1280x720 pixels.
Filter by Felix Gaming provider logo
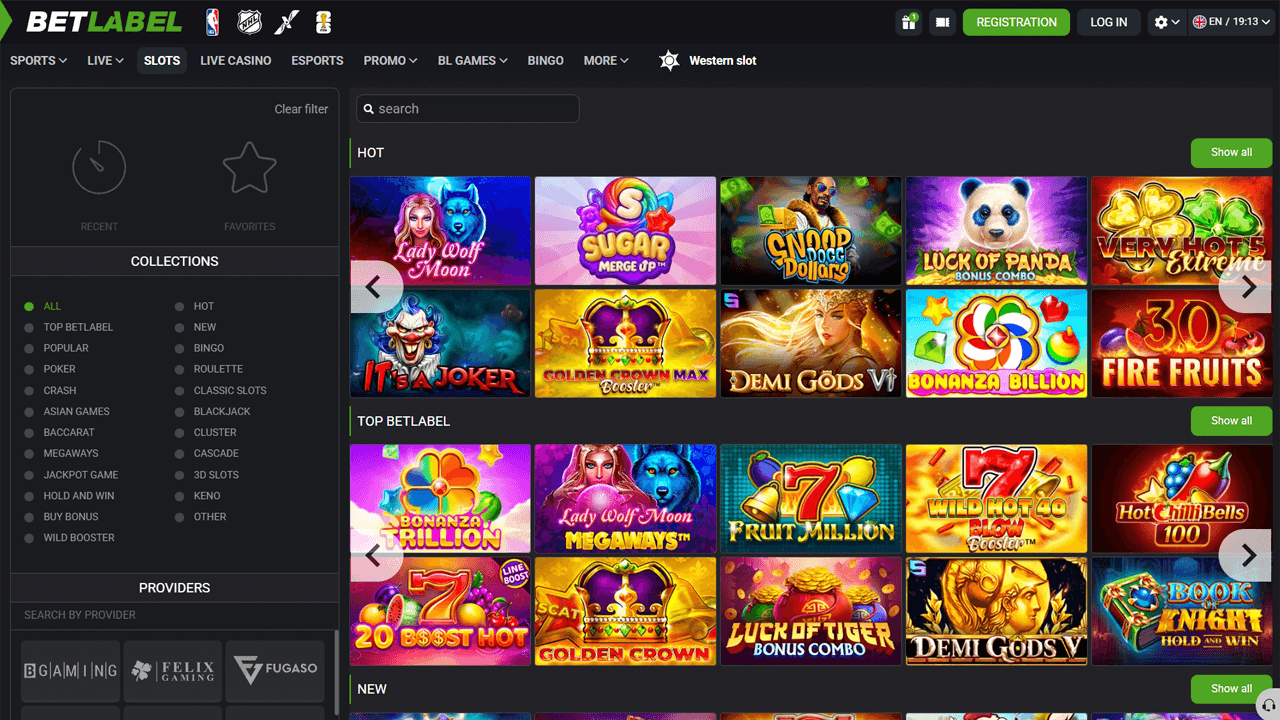pos(173,671)
